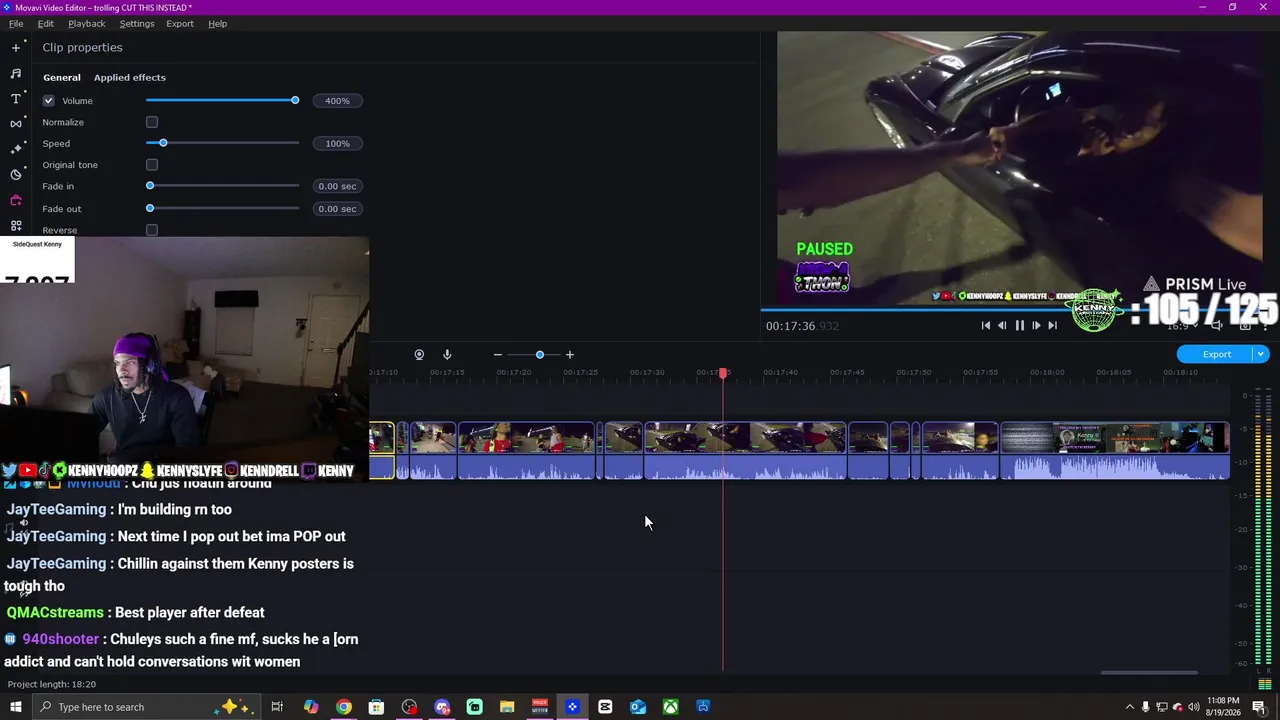1280x720 pixels.
Task: Open Outlook from the taskbar
Action: [x=638, y=707]
